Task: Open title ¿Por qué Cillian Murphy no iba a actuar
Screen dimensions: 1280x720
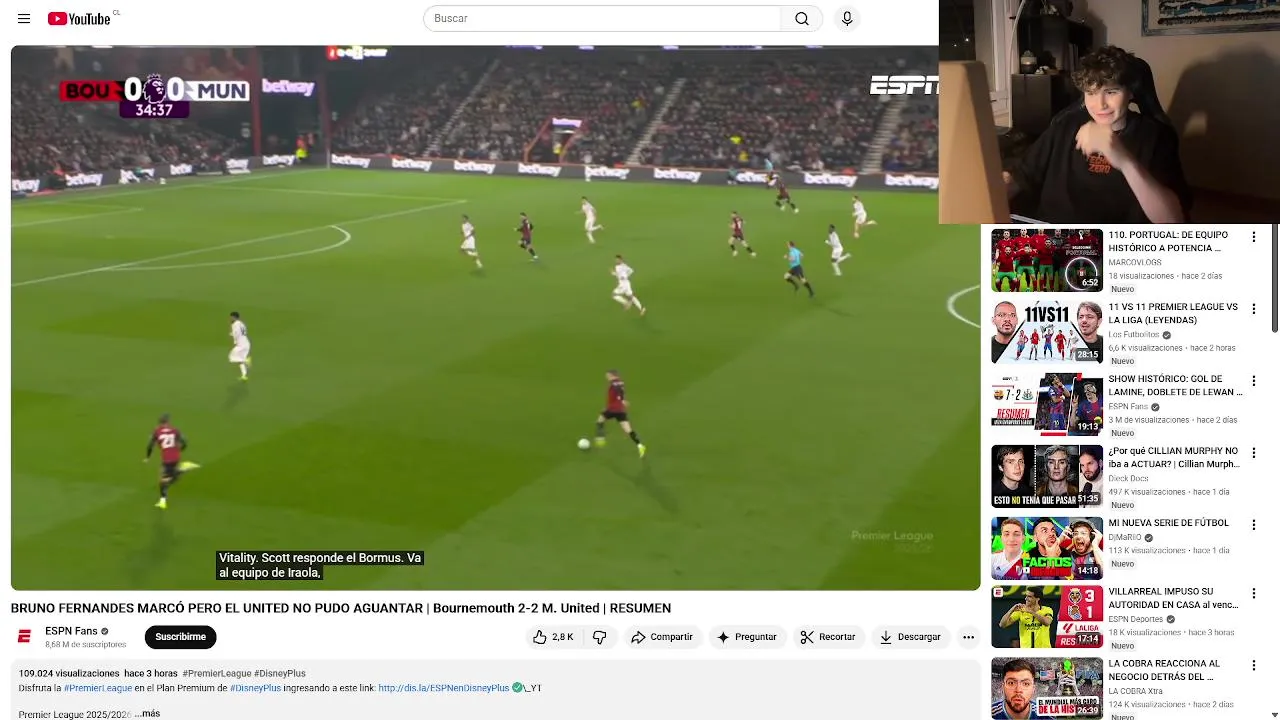Action: 1174,457
